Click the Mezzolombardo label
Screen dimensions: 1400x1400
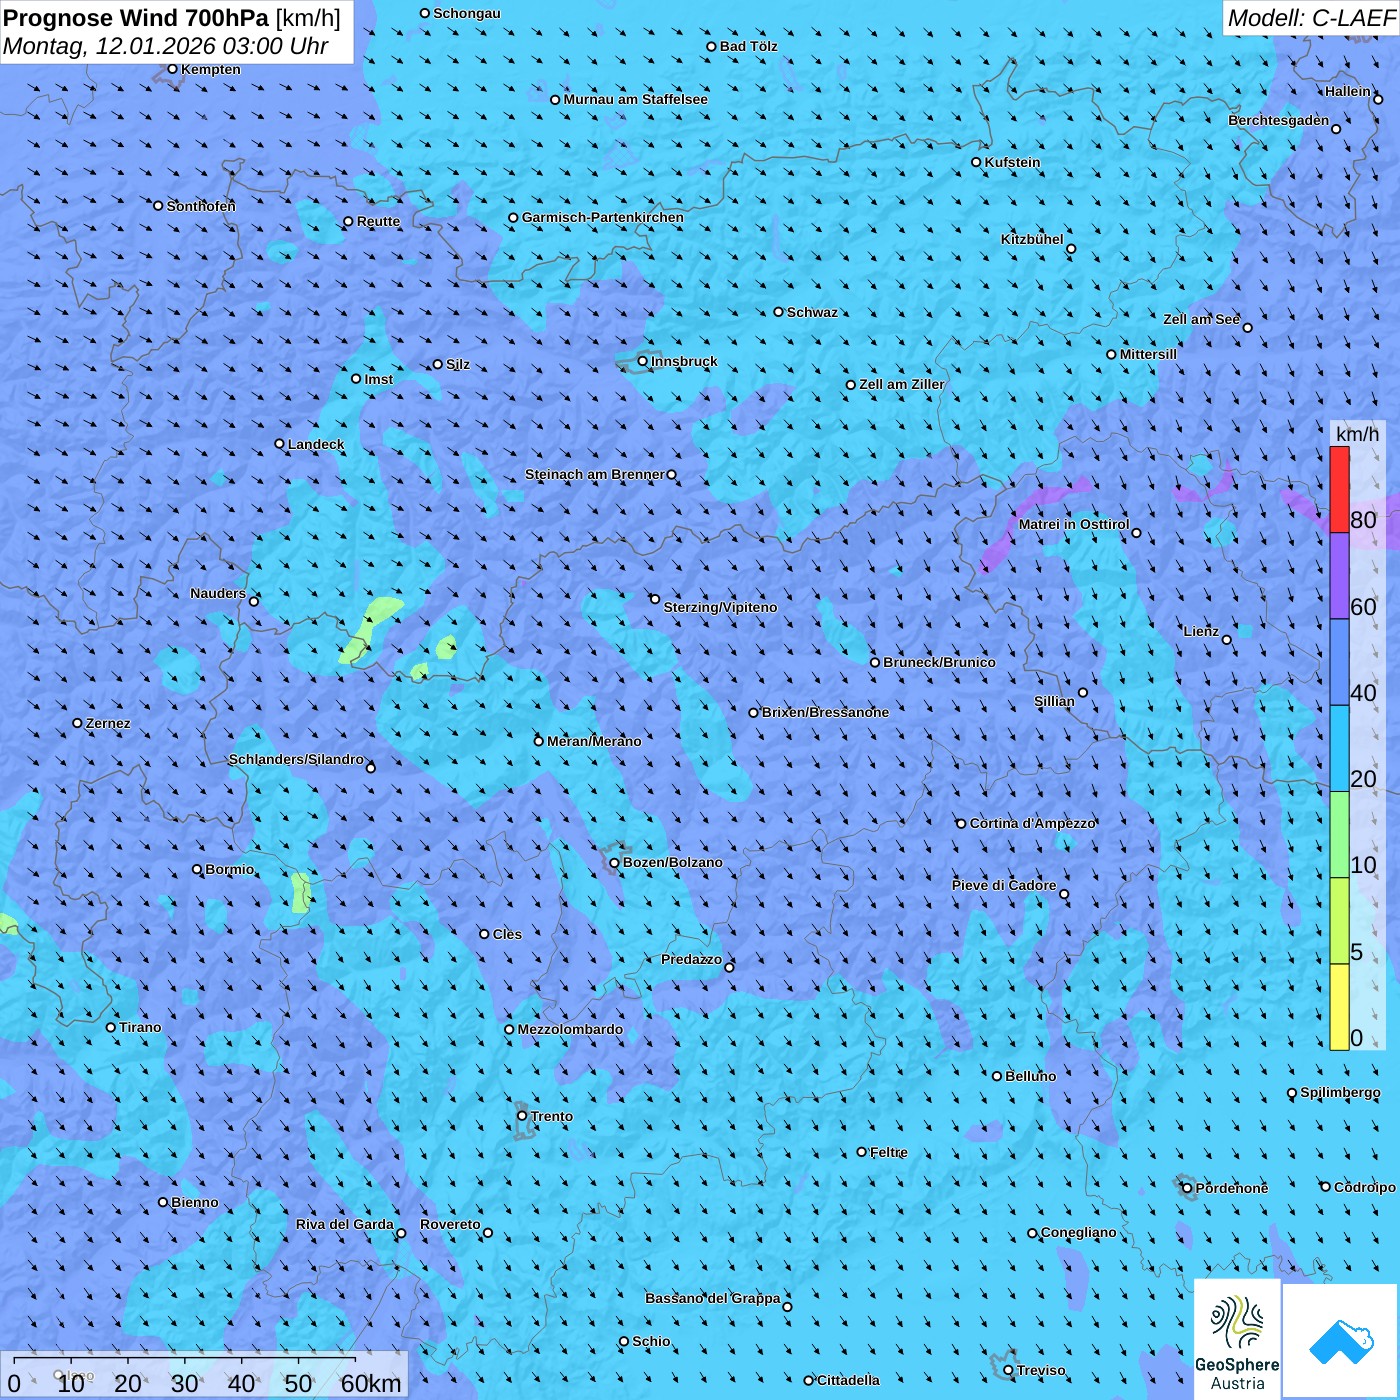click(570, 1029)
